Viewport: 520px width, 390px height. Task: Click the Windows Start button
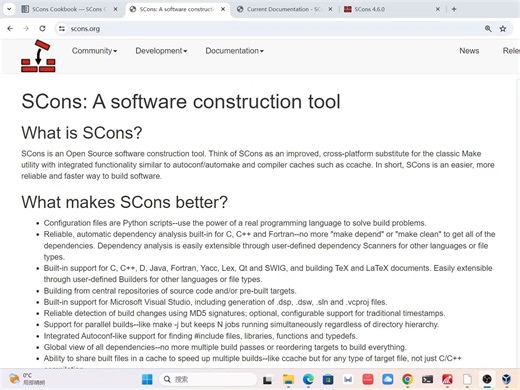click(x=147, y=379)
